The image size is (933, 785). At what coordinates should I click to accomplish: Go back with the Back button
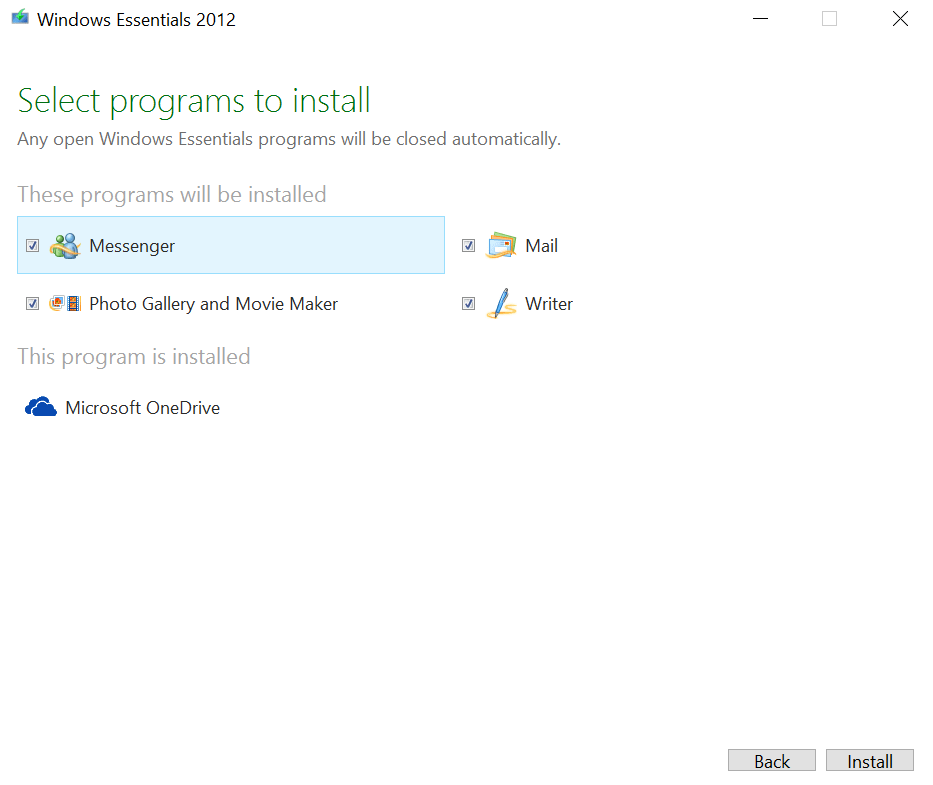point(772,761)
